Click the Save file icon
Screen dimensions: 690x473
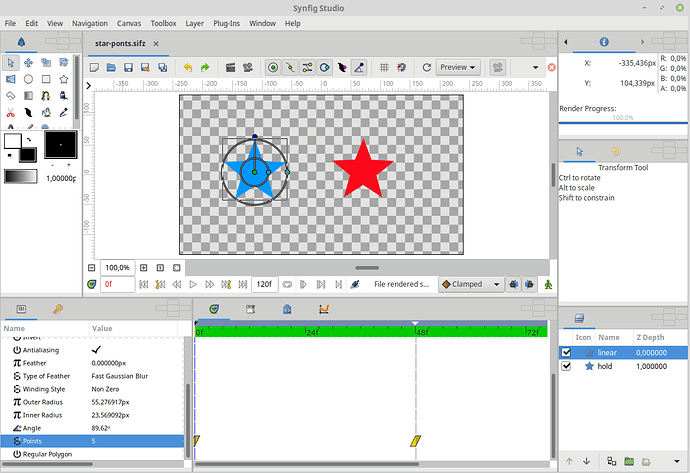pyautogui.click(x=128, y=67)
